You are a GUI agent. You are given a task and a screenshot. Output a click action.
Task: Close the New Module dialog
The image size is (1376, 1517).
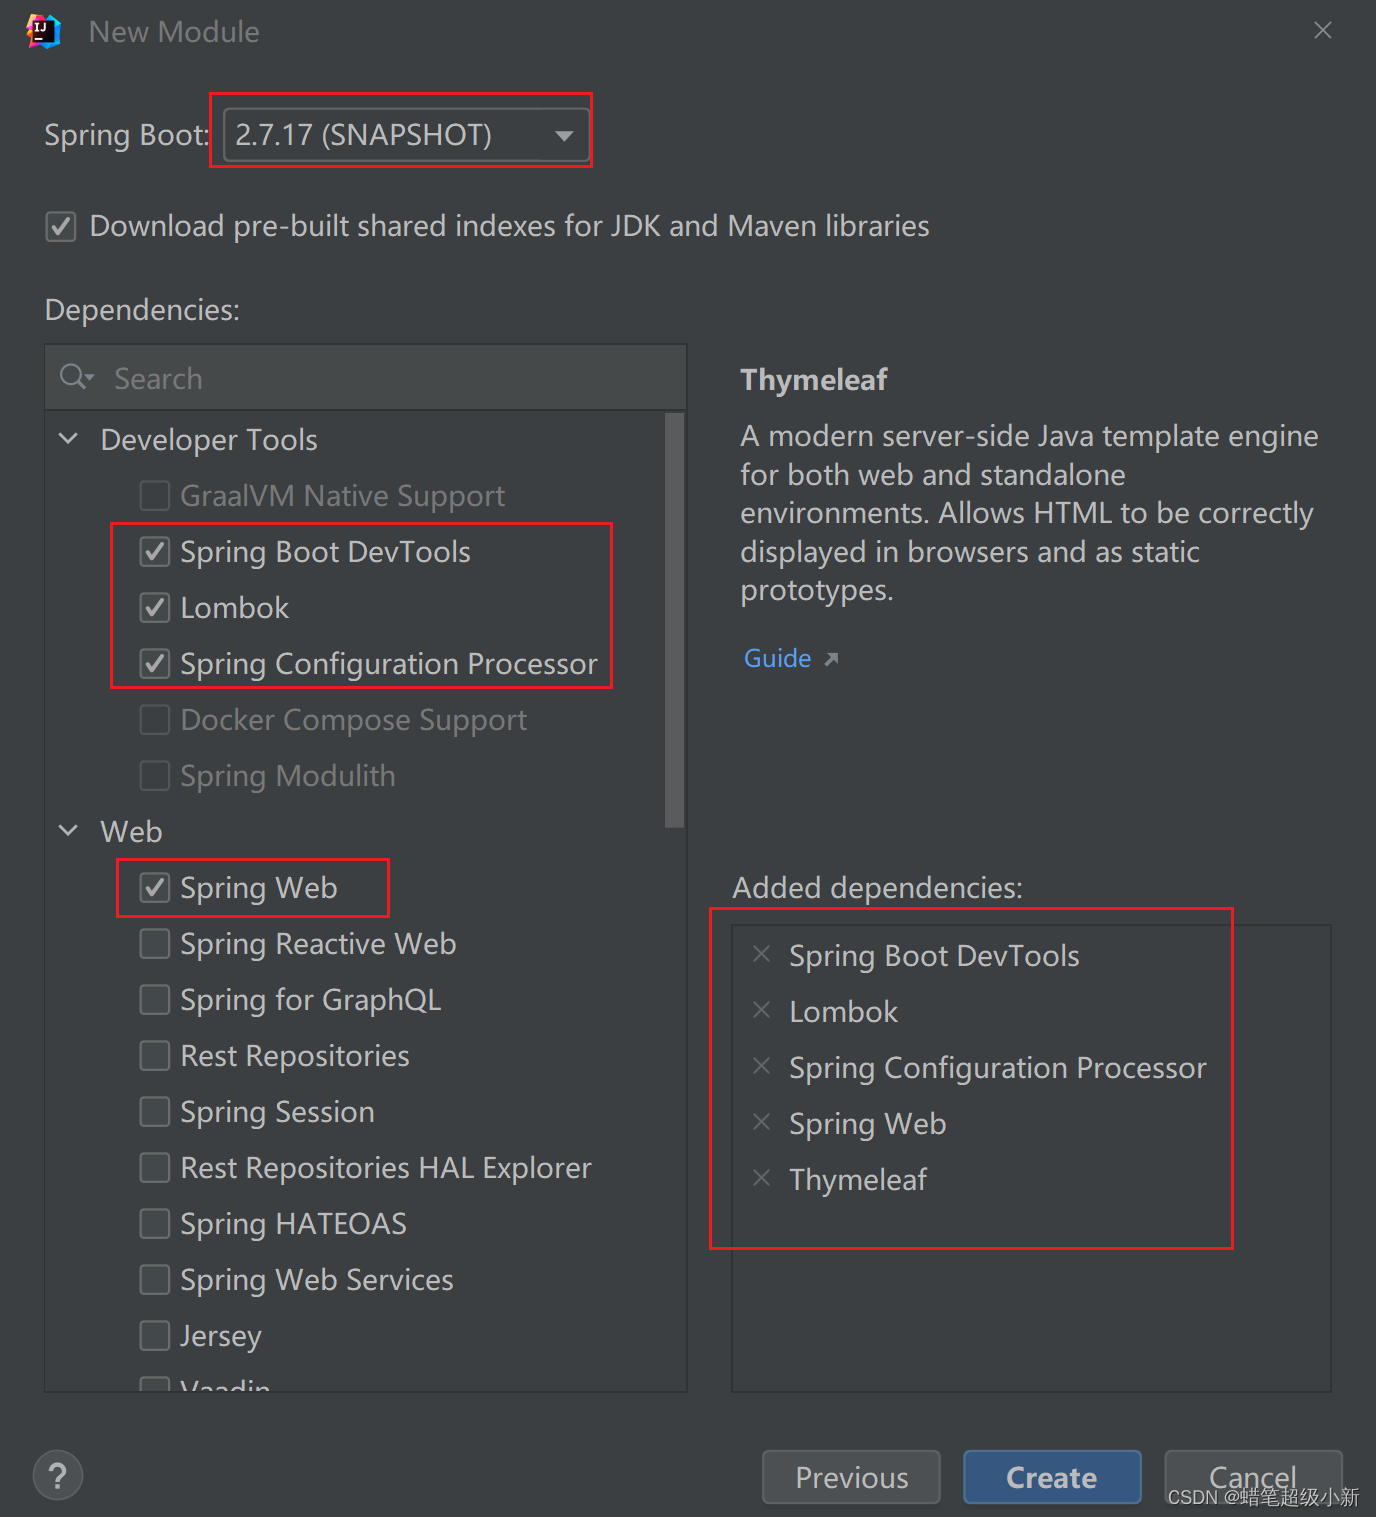[1322, 31]
